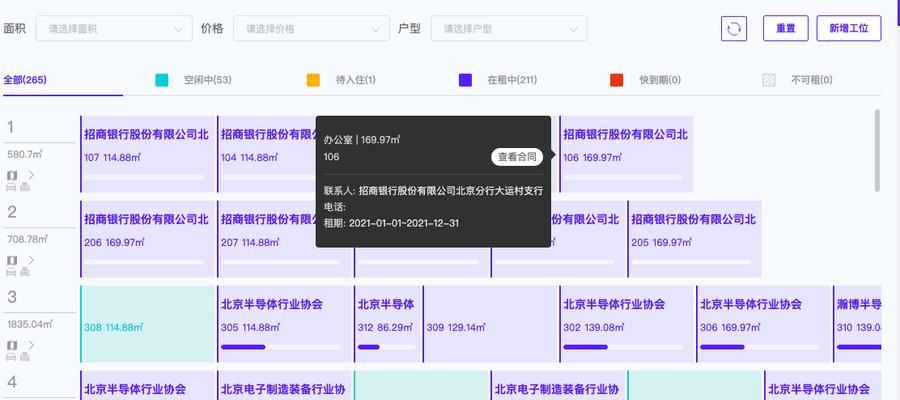
Task: Filter by 快到期(0) status
Action: click(x=660, y=80)
